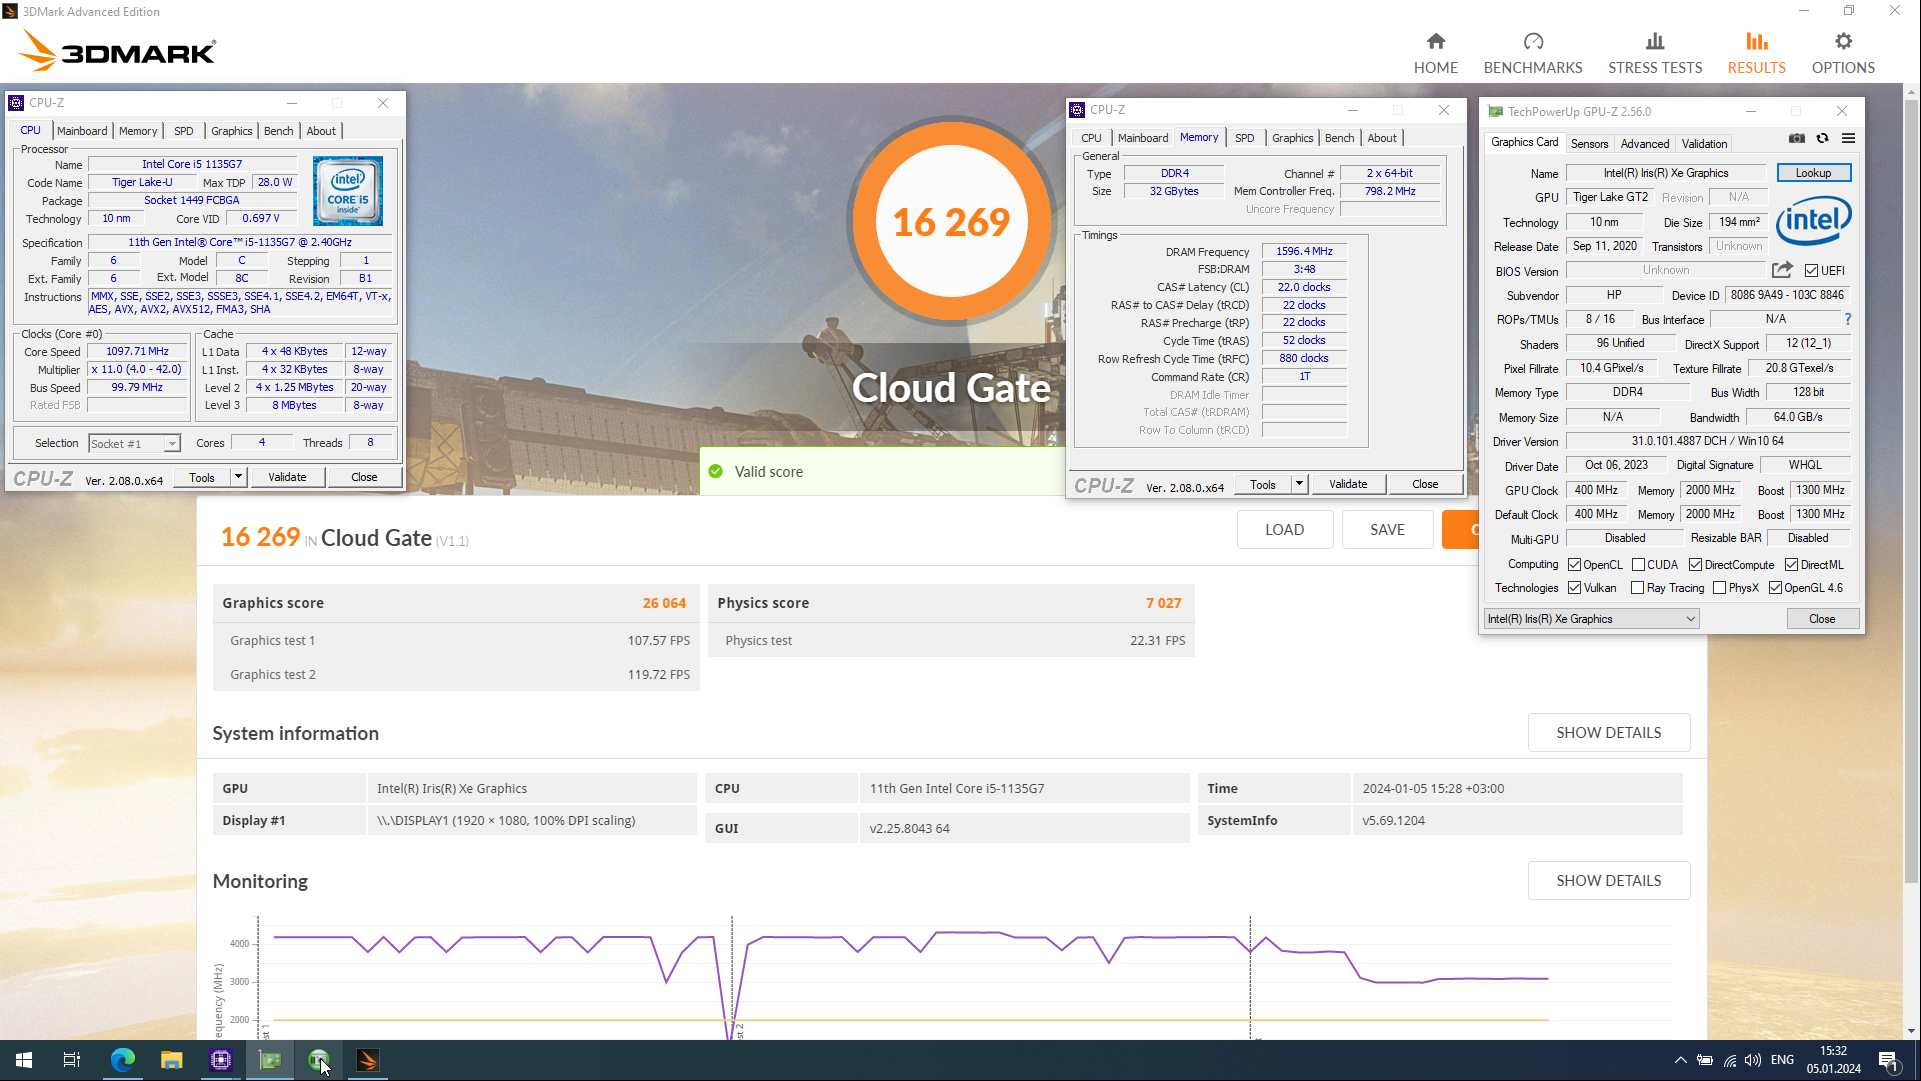The width and height of the screenshot is (1921, 1081).
Task: Click Lookup button in GPU-Z
Action: tap(1813, 173)
